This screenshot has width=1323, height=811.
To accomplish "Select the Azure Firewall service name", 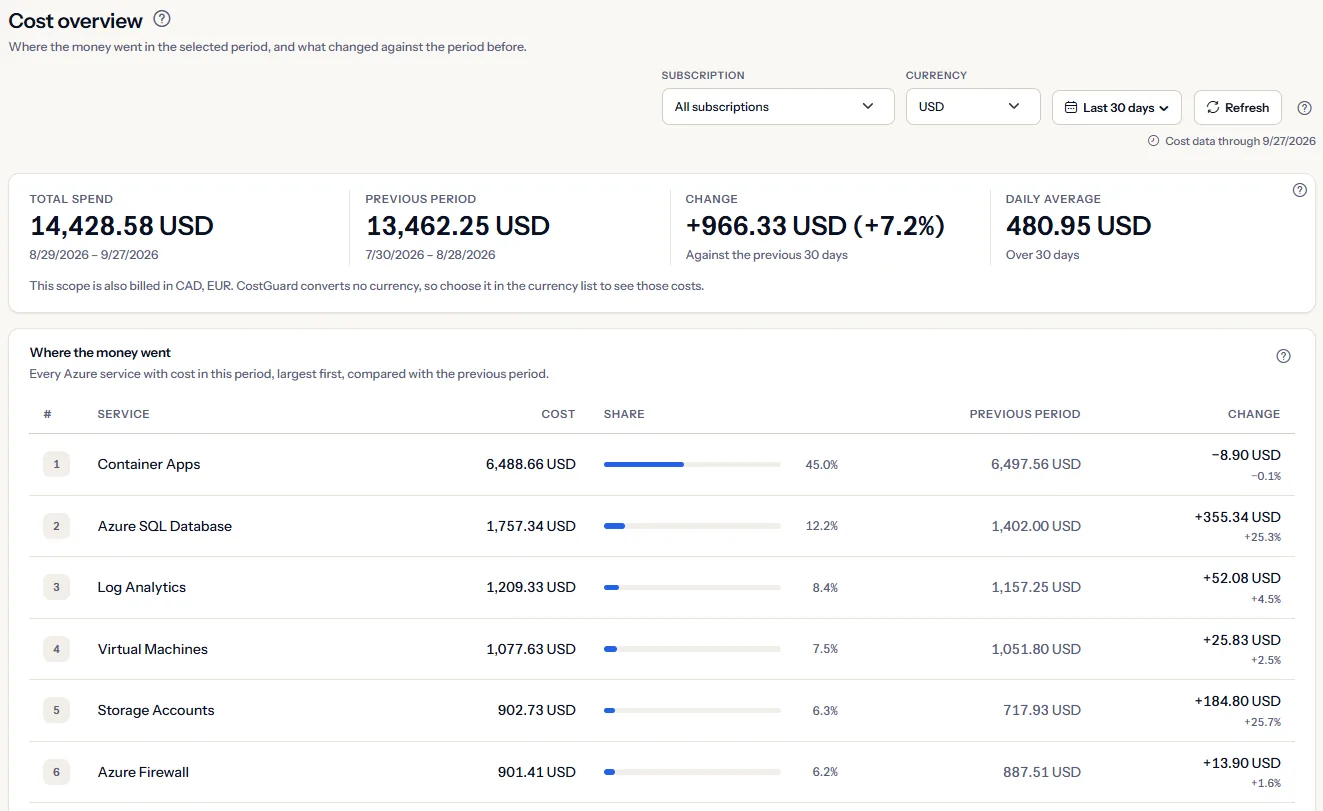I will (x=143, y=772).
